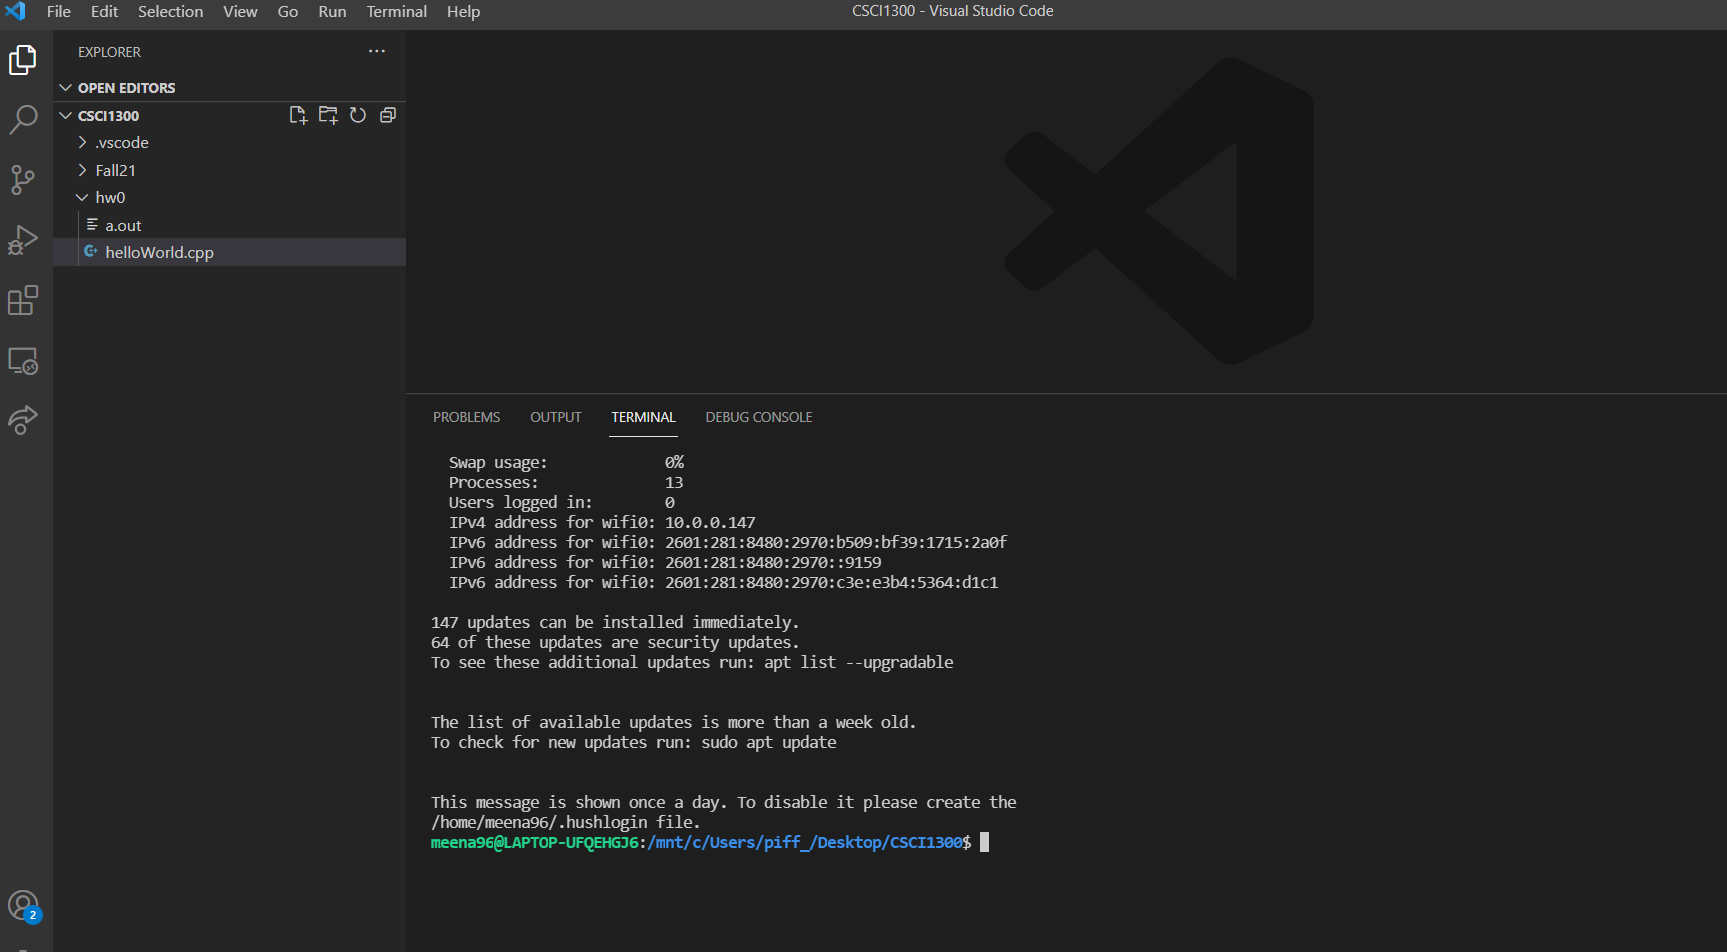This screenshot has height=952, width=1727.
Task: Open the Accounts menu icon
Action: pos(23,906)
